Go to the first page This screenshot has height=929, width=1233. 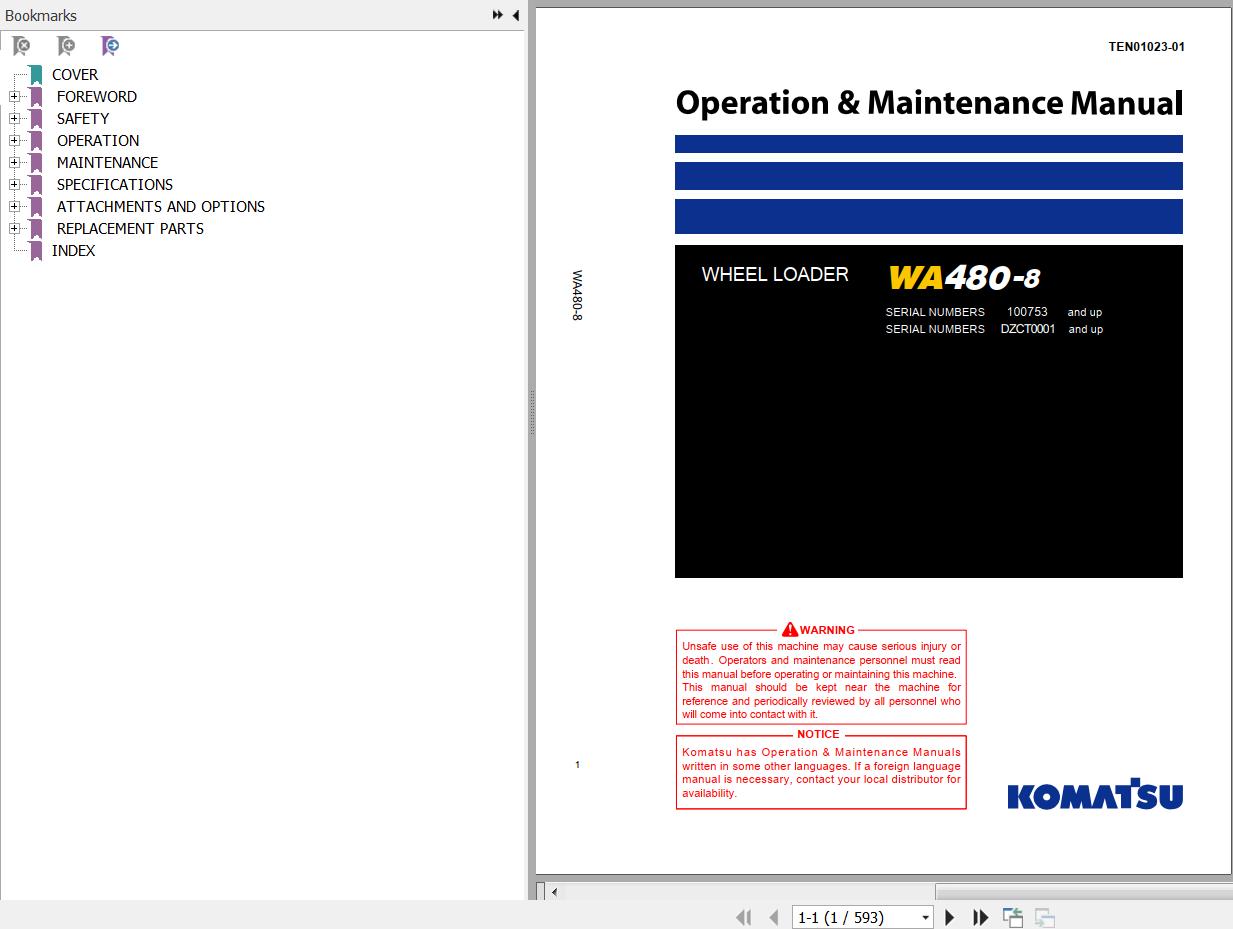pos(743,917)
